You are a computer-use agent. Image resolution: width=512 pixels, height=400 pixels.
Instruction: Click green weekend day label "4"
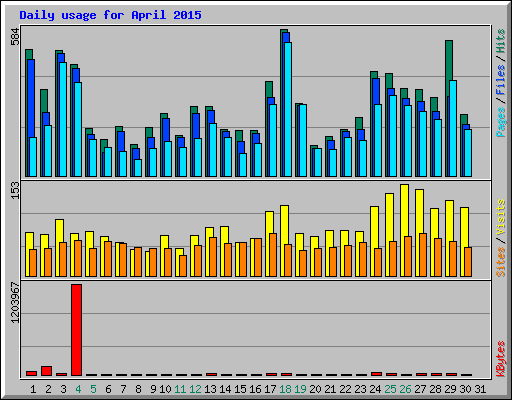click(x=78, y=389)
